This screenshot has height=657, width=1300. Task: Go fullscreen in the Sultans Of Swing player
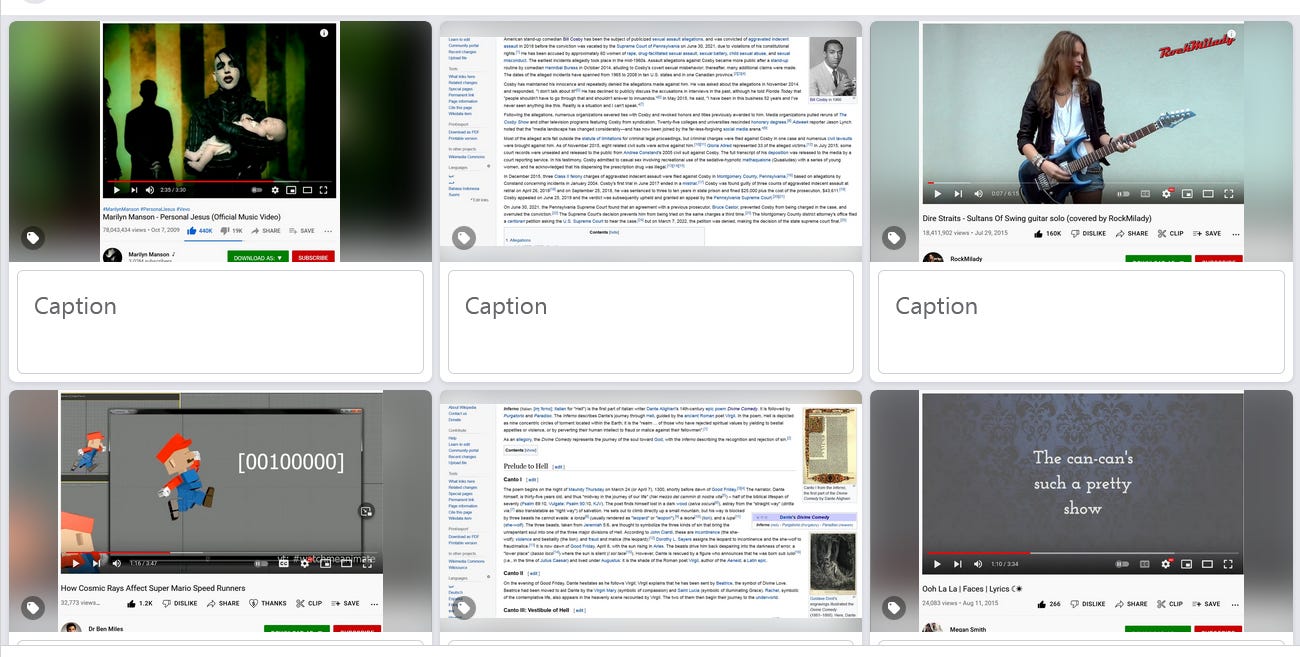click(1228, 194)
